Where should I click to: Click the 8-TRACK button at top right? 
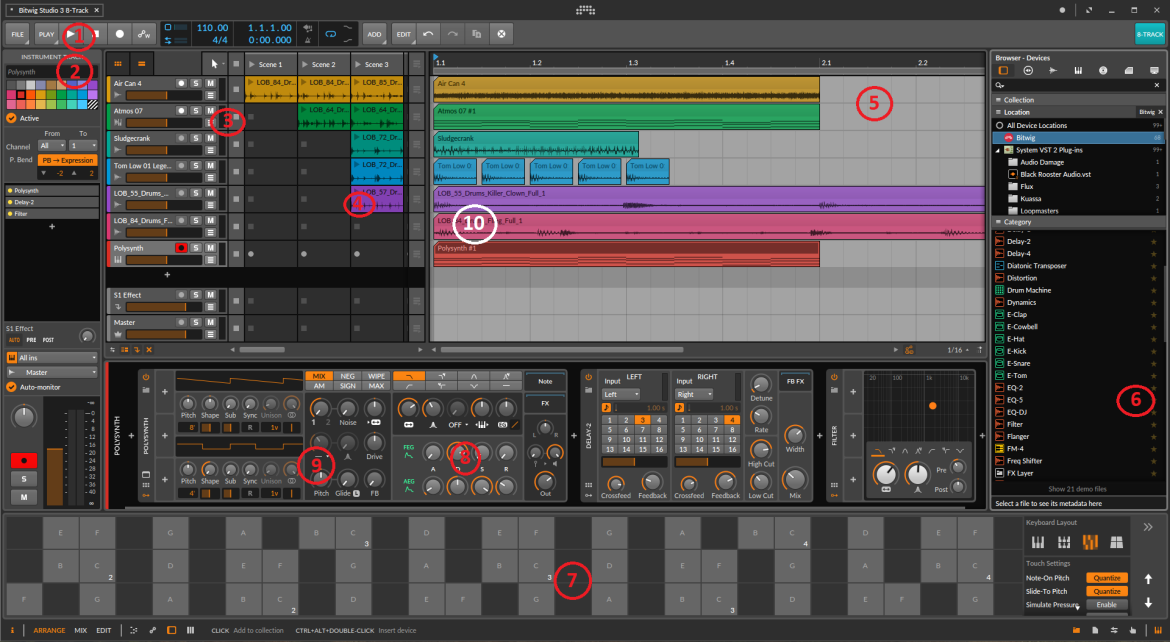[x=1149, y=34]
